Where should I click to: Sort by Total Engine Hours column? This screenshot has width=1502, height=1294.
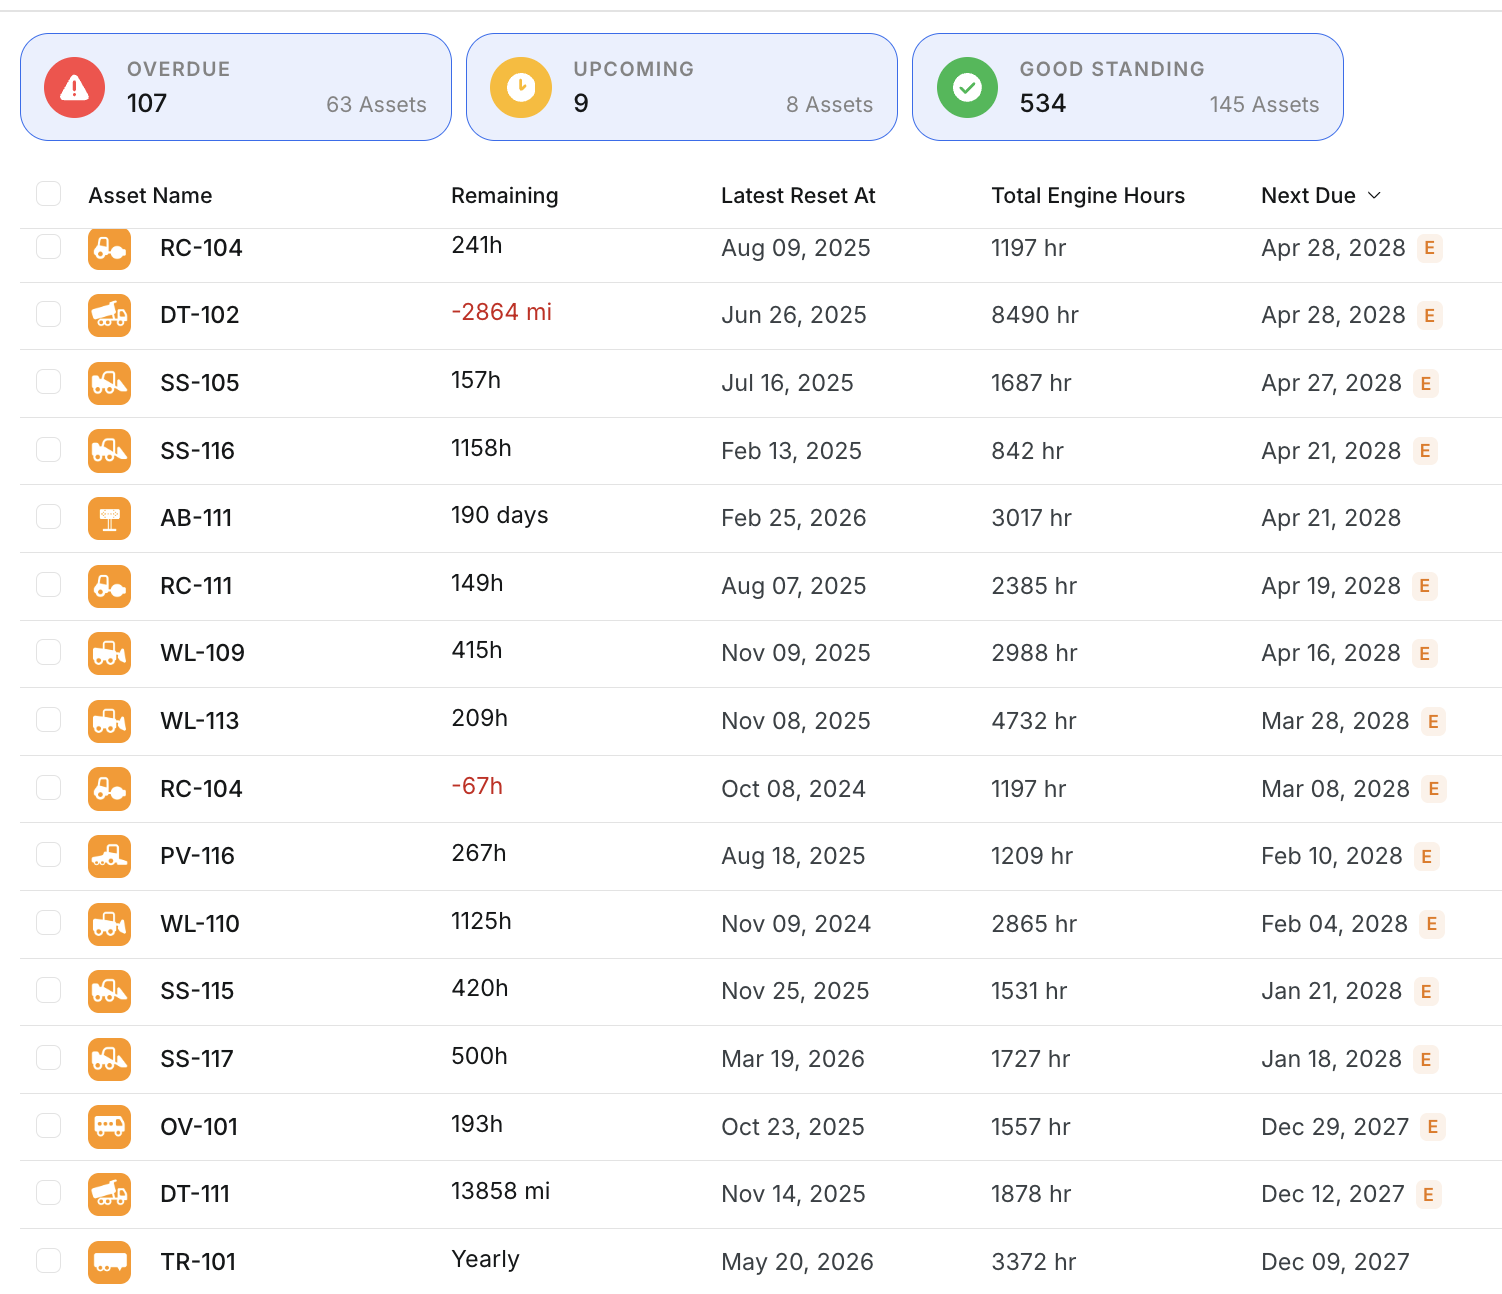[1088, 195]
